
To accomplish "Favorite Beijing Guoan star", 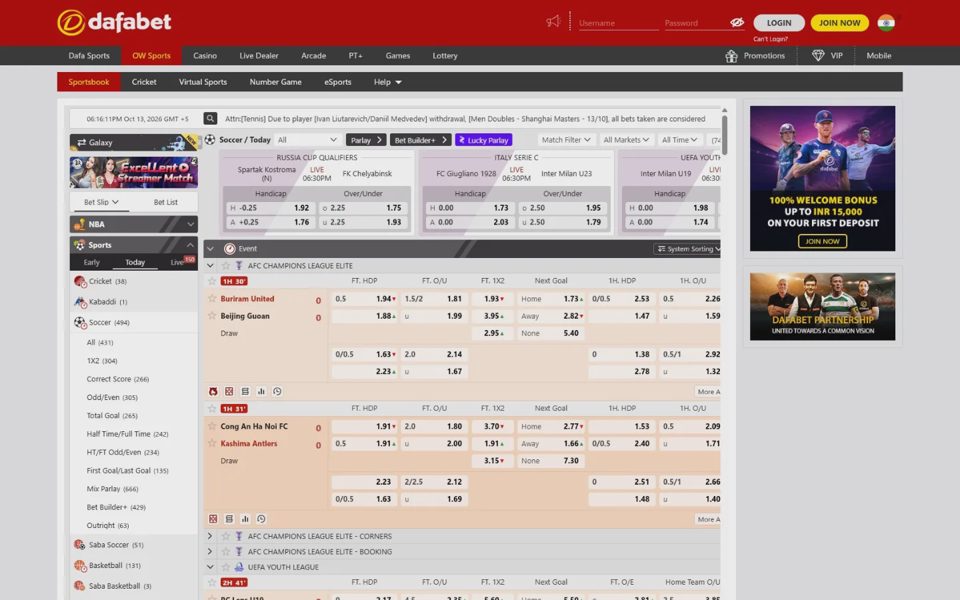I will (x=212, y=316).
